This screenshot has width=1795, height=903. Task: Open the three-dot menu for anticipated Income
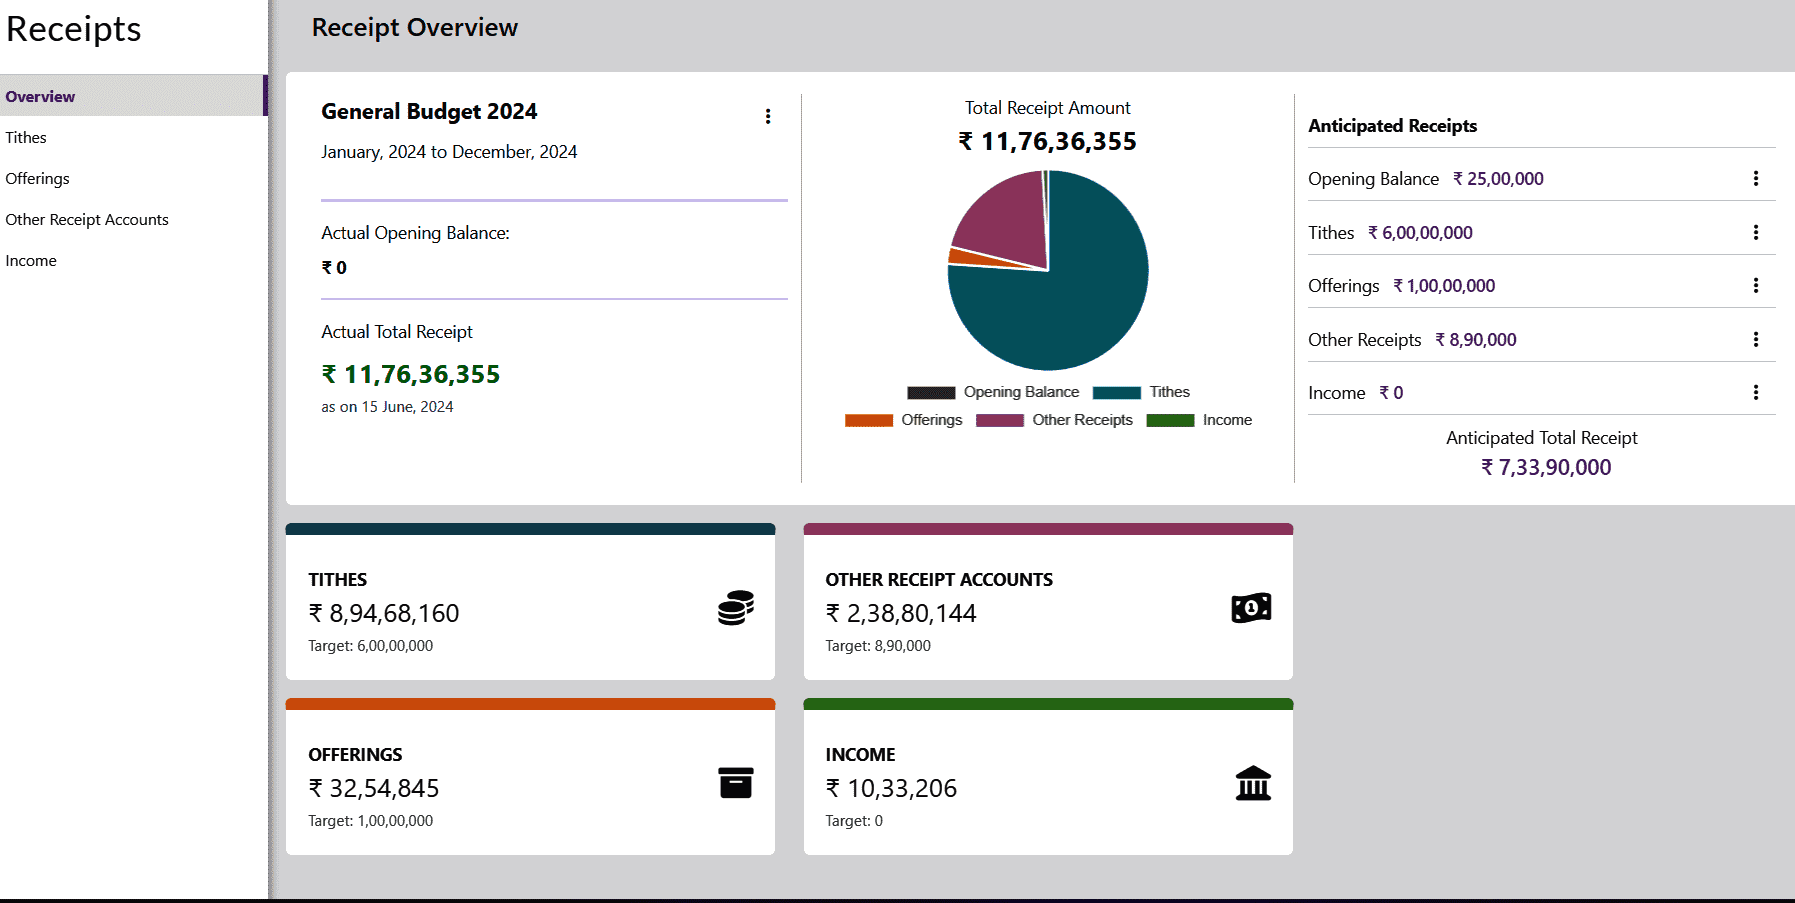1755,393
